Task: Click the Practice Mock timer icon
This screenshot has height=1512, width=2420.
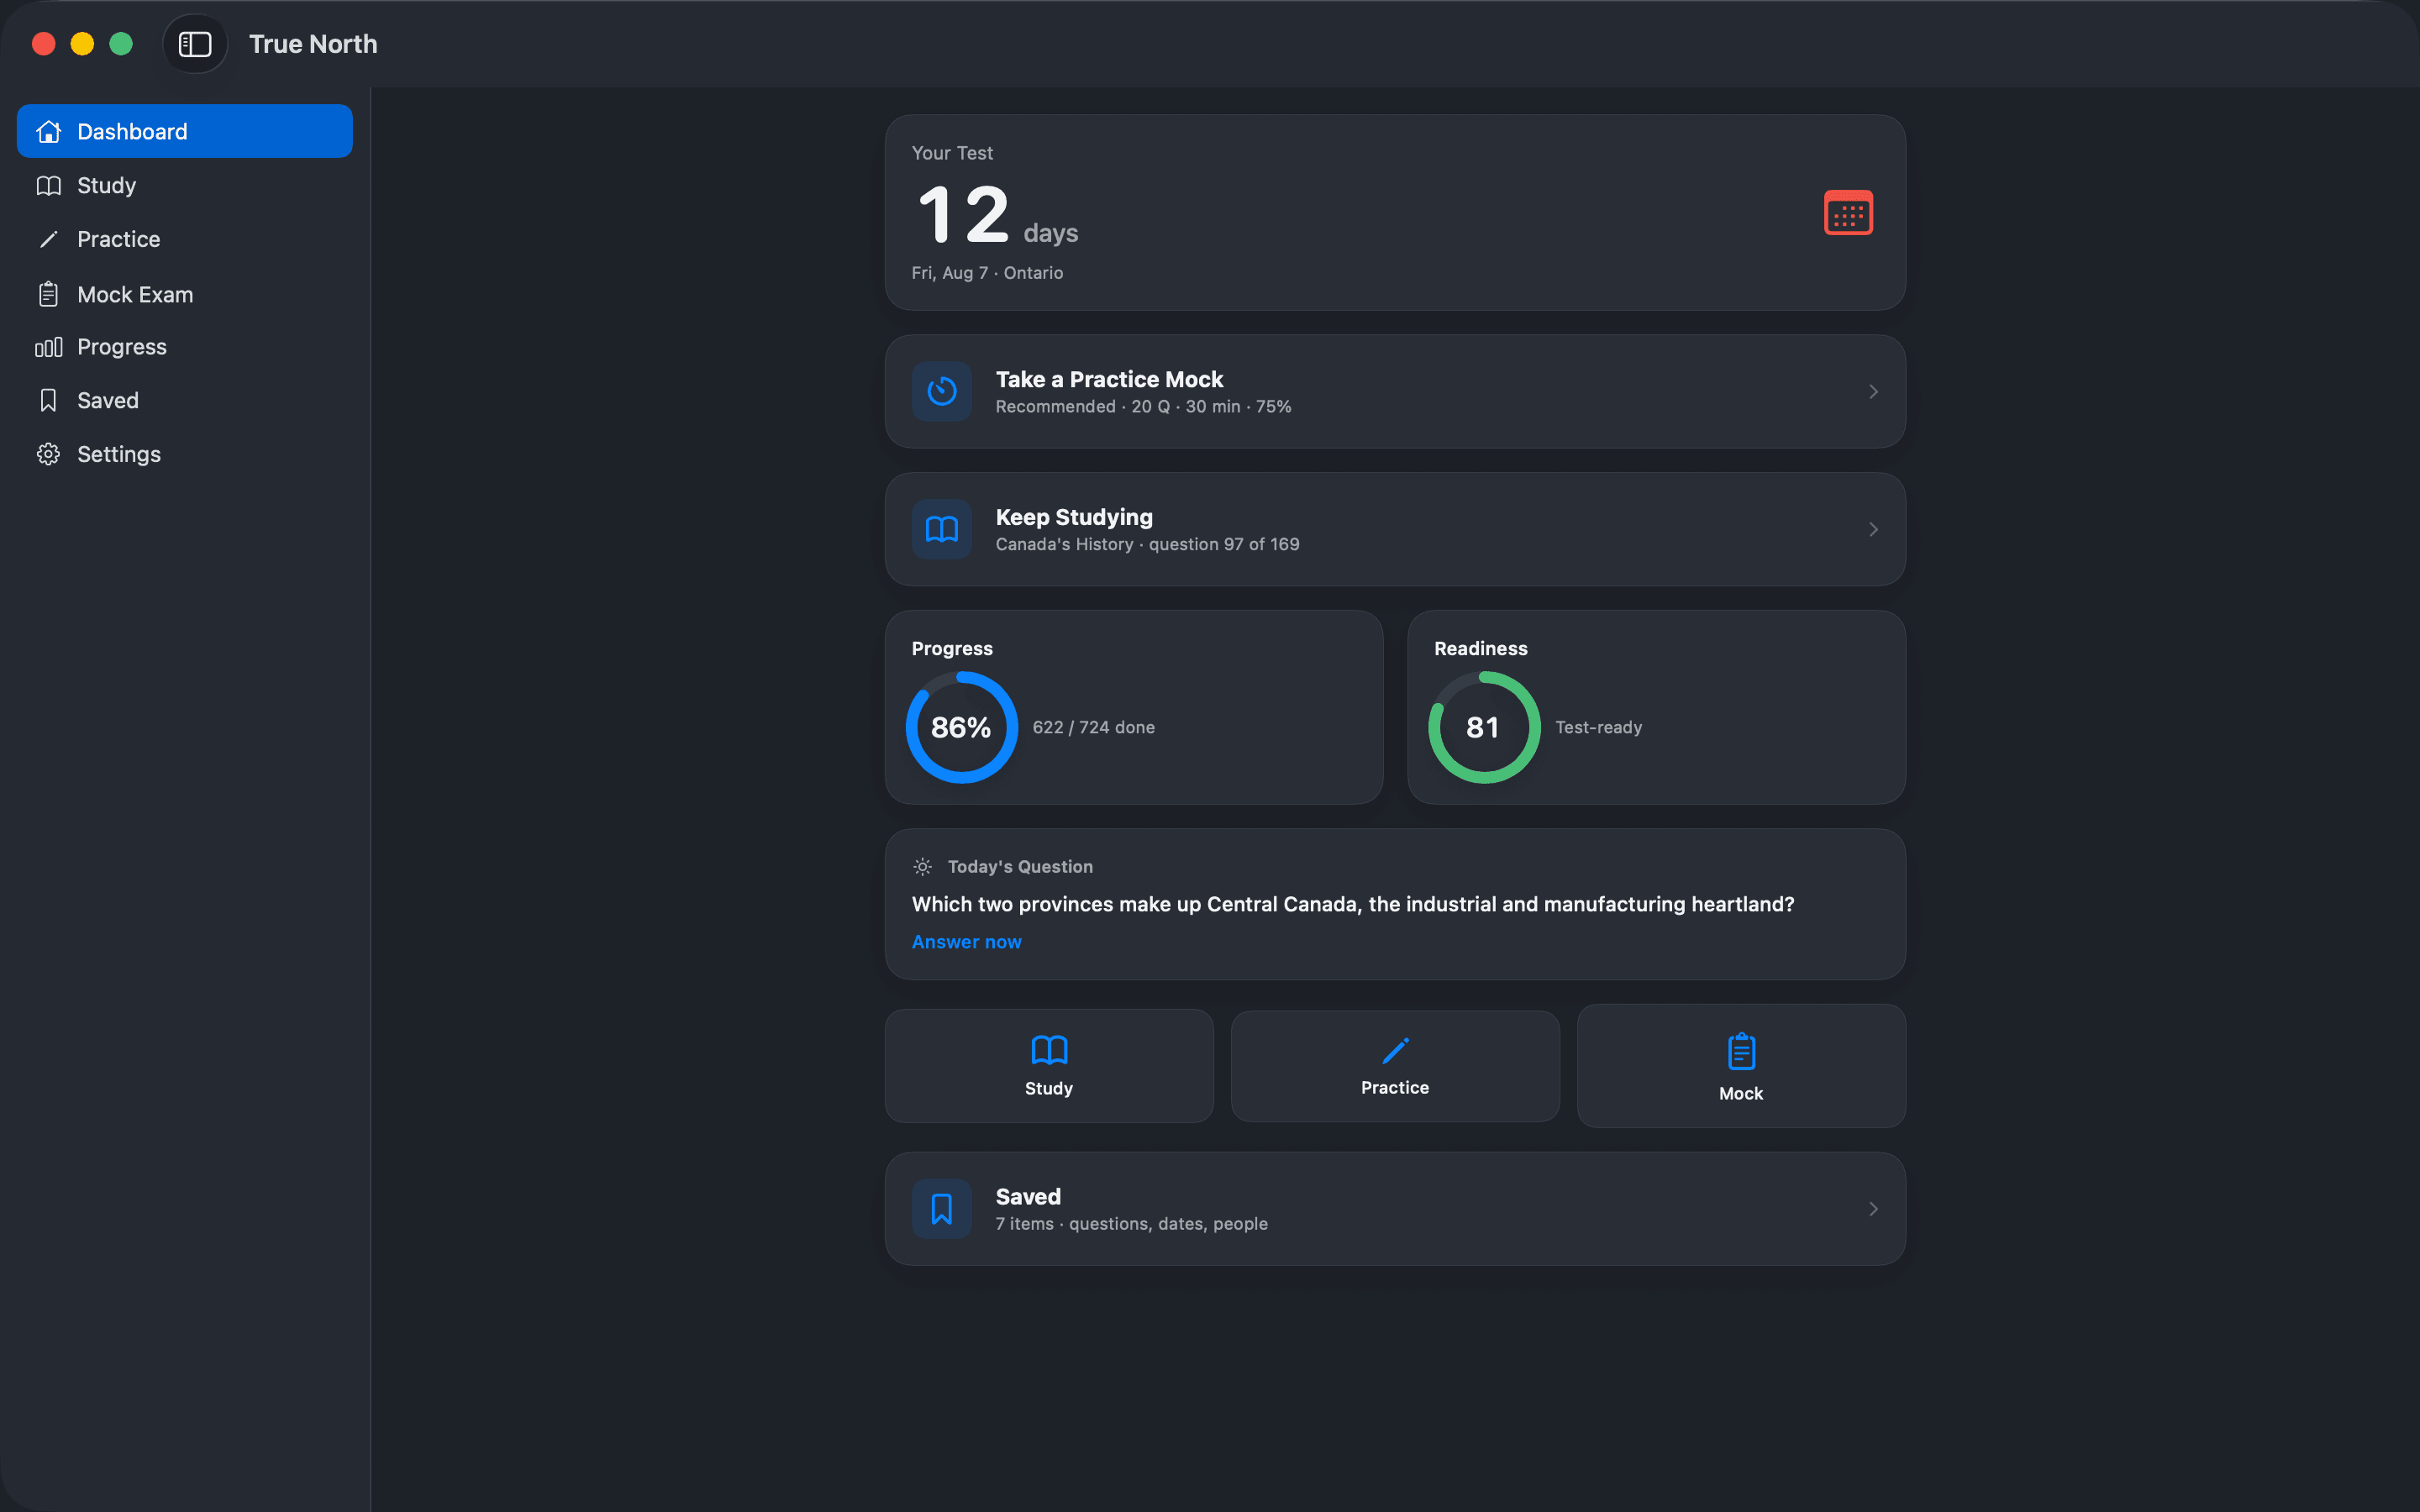Action: click(941, 391)
